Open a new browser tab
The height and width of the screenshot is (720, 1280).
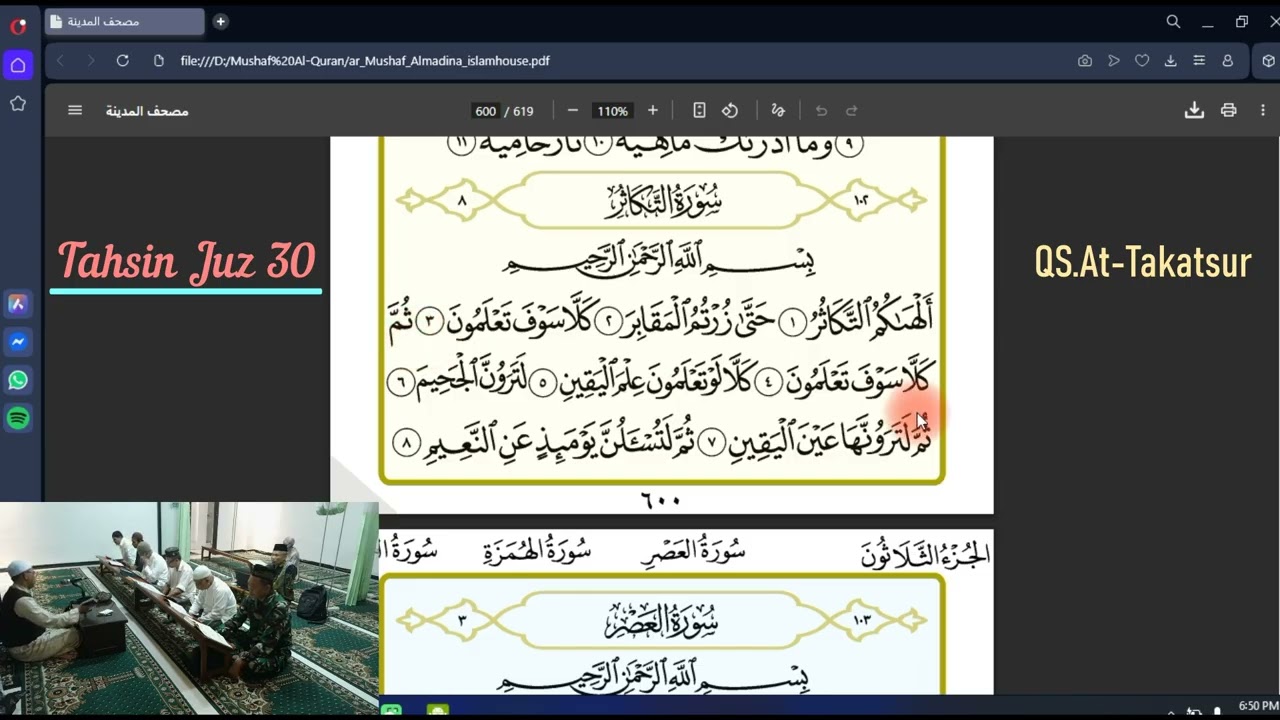coord(221,21)
